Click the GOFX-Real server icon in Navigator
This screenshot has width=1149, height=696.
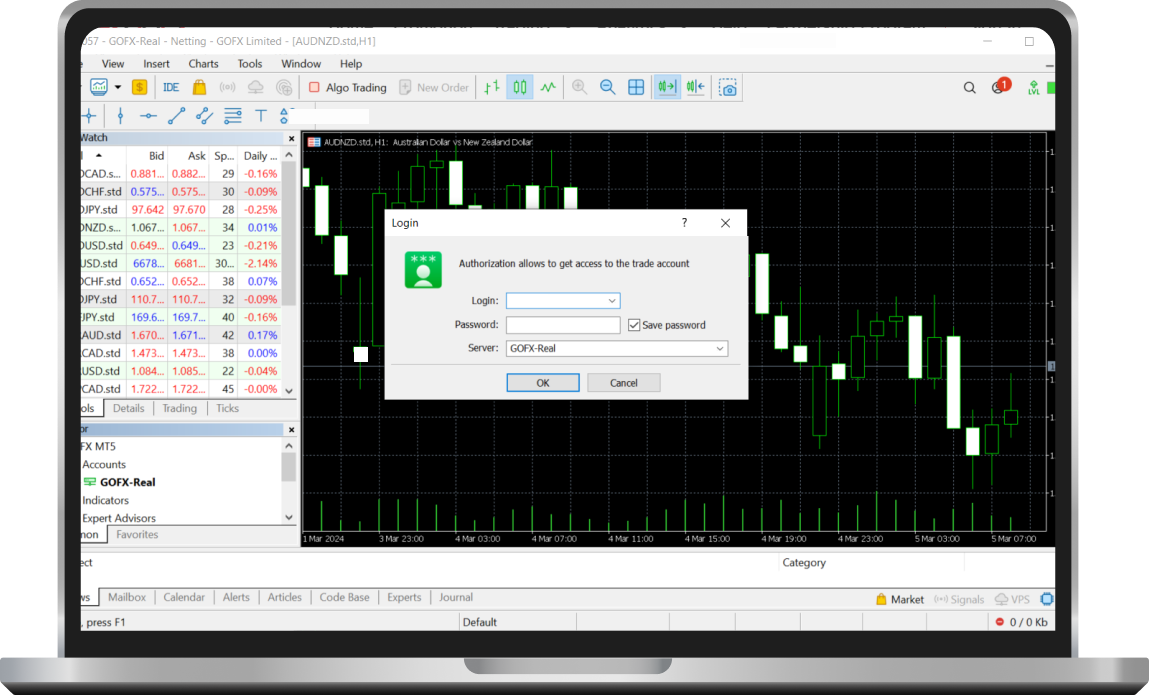pos(89,482)
